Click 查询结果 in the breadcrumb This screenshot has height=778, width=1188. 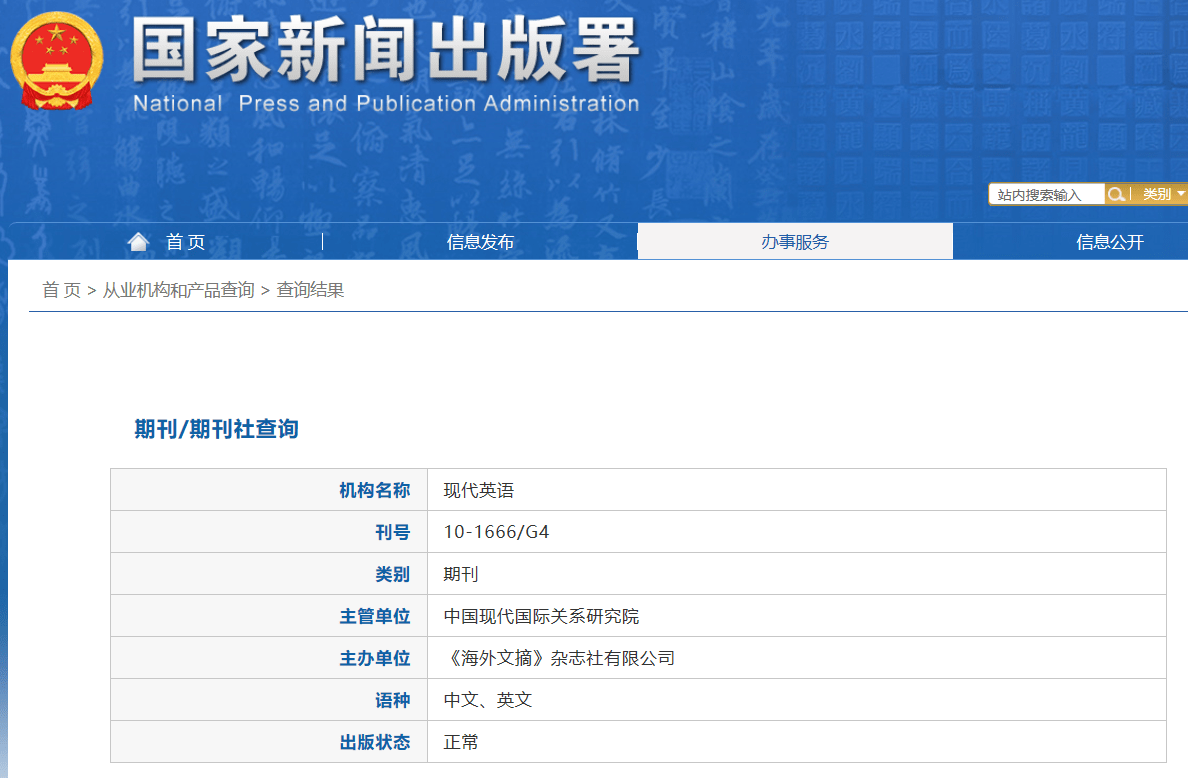[310, 290]
